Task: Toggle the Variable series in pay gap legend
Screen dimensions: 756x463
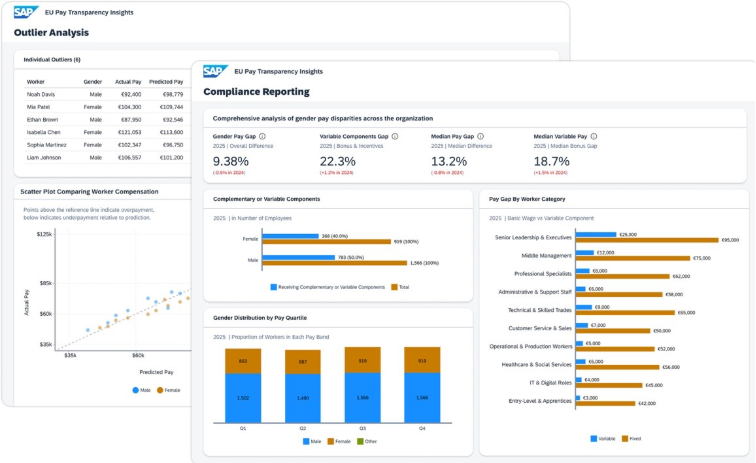Action: 594,438
